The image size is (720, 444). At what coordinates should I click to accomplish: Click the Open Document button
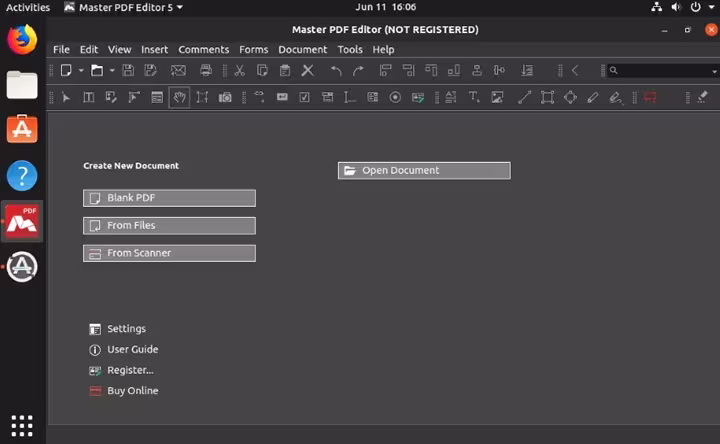pos(424,170)
